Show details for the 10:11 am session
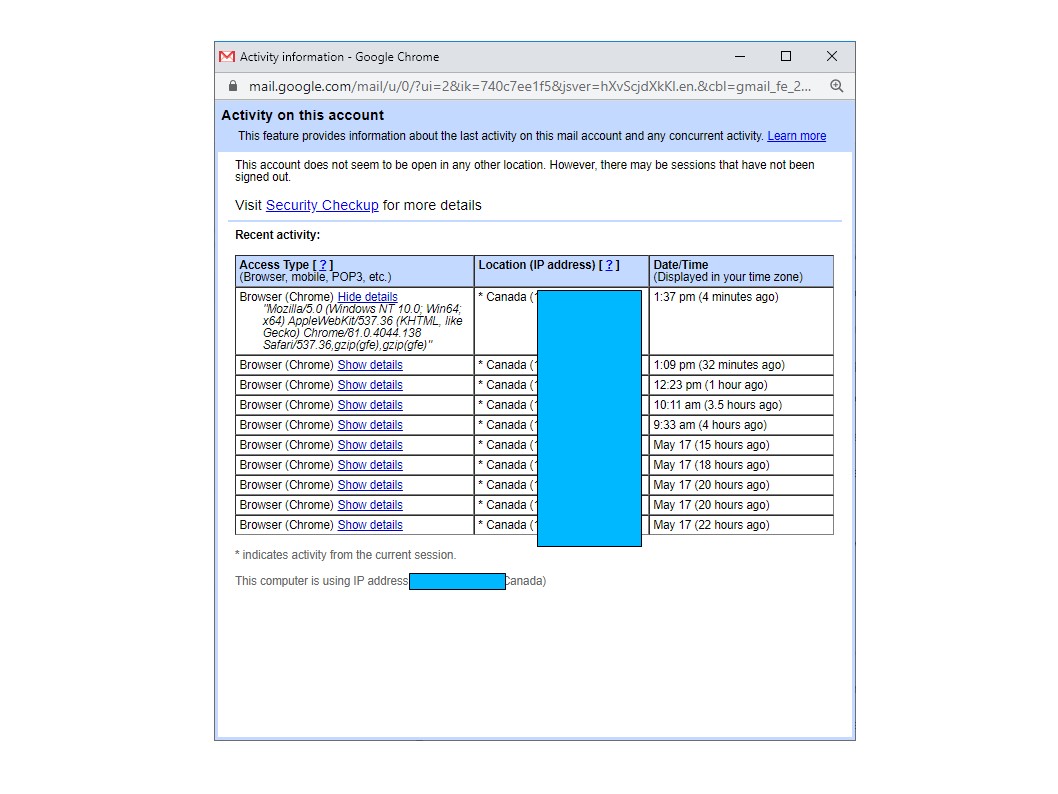This screenshot has width=1058, height=794. (x=370, y=405)
